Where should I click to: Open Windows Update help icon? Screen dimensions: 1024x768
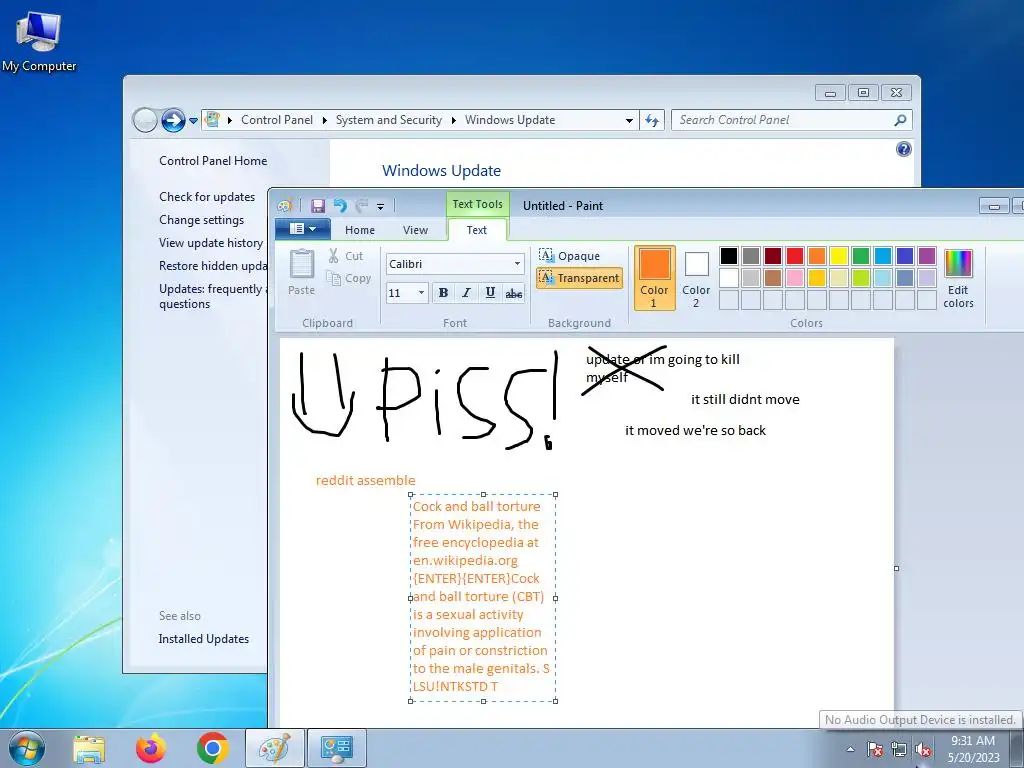point(903,150)
